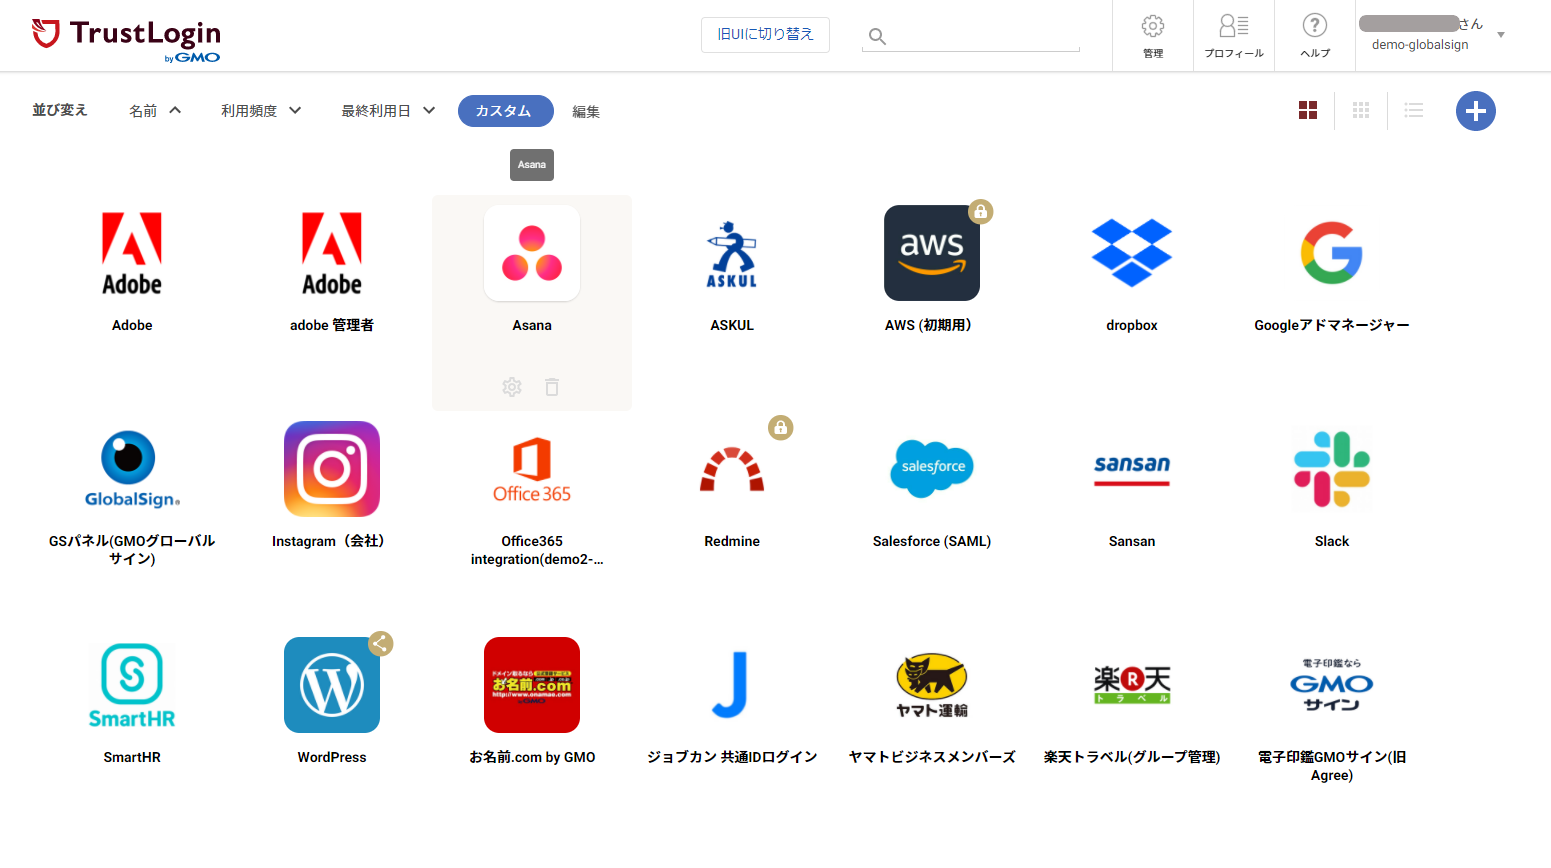The image size is (1551, 868).
Task: Launch the Salesforce (SAML) app icon
Action: click(x=932, y=469)
